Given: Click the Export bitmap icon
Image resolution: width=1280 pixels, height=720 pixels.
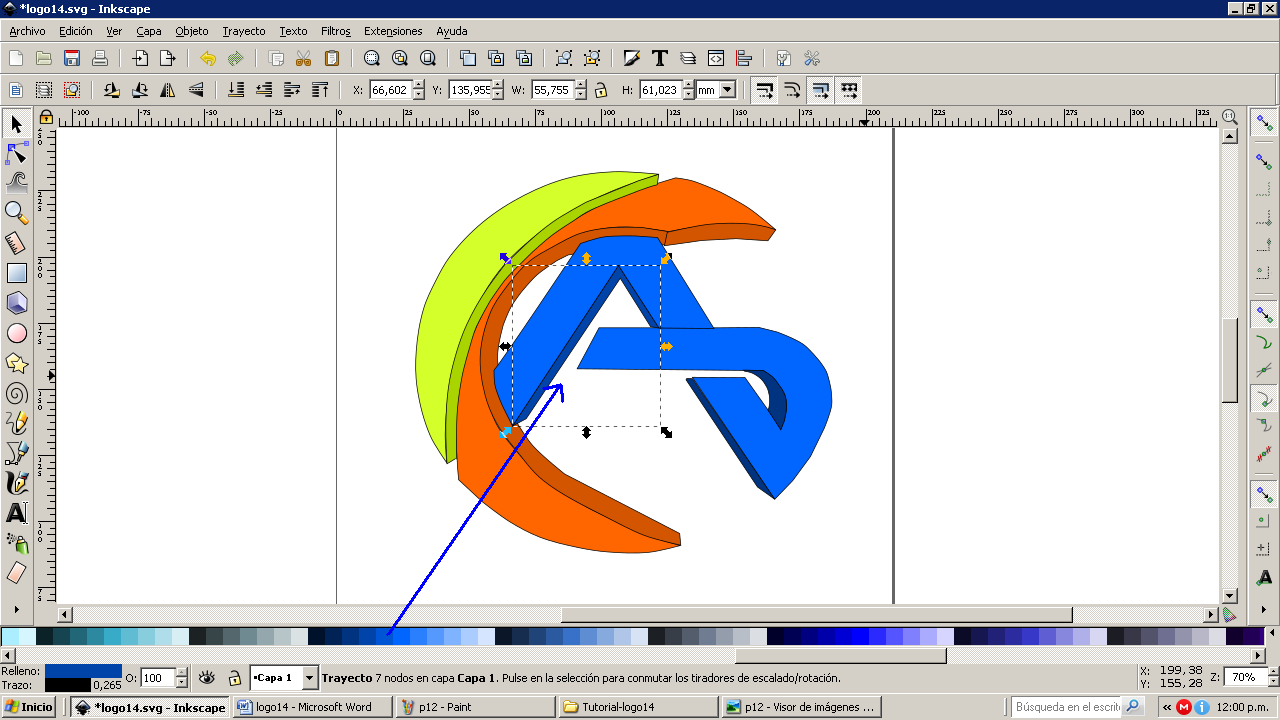Looking at the screenshot, I should point(168,58).
